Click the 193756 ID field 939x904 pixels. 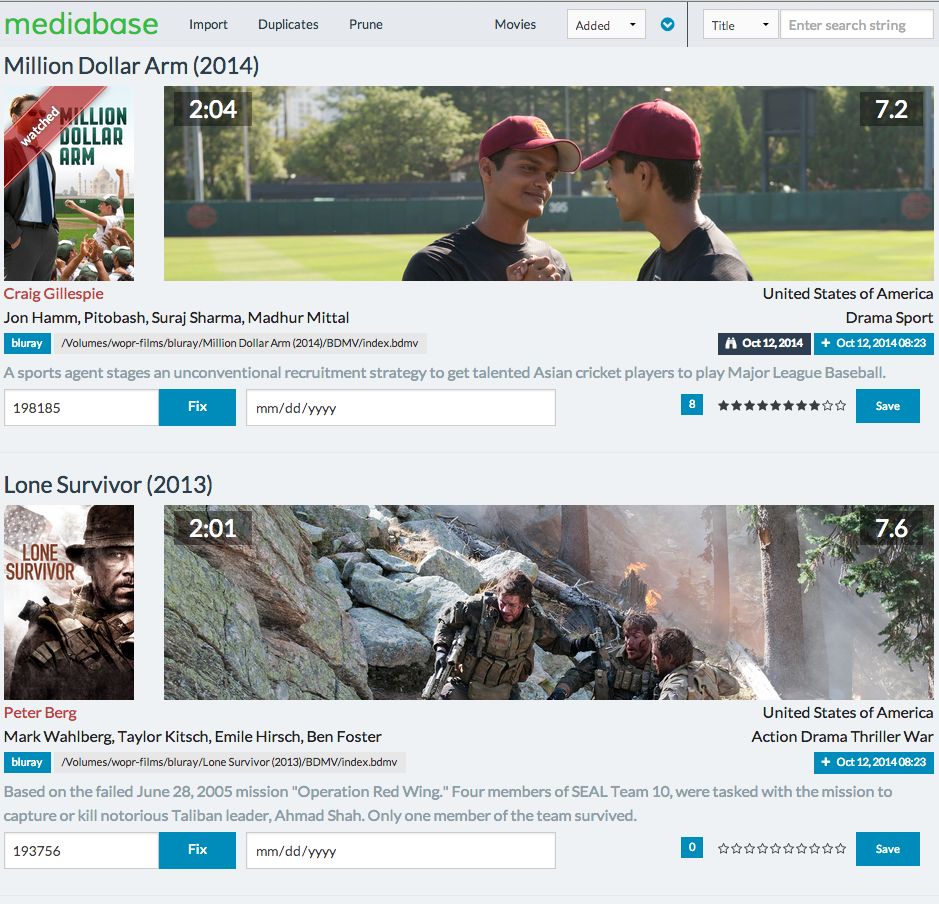(81, 851)
